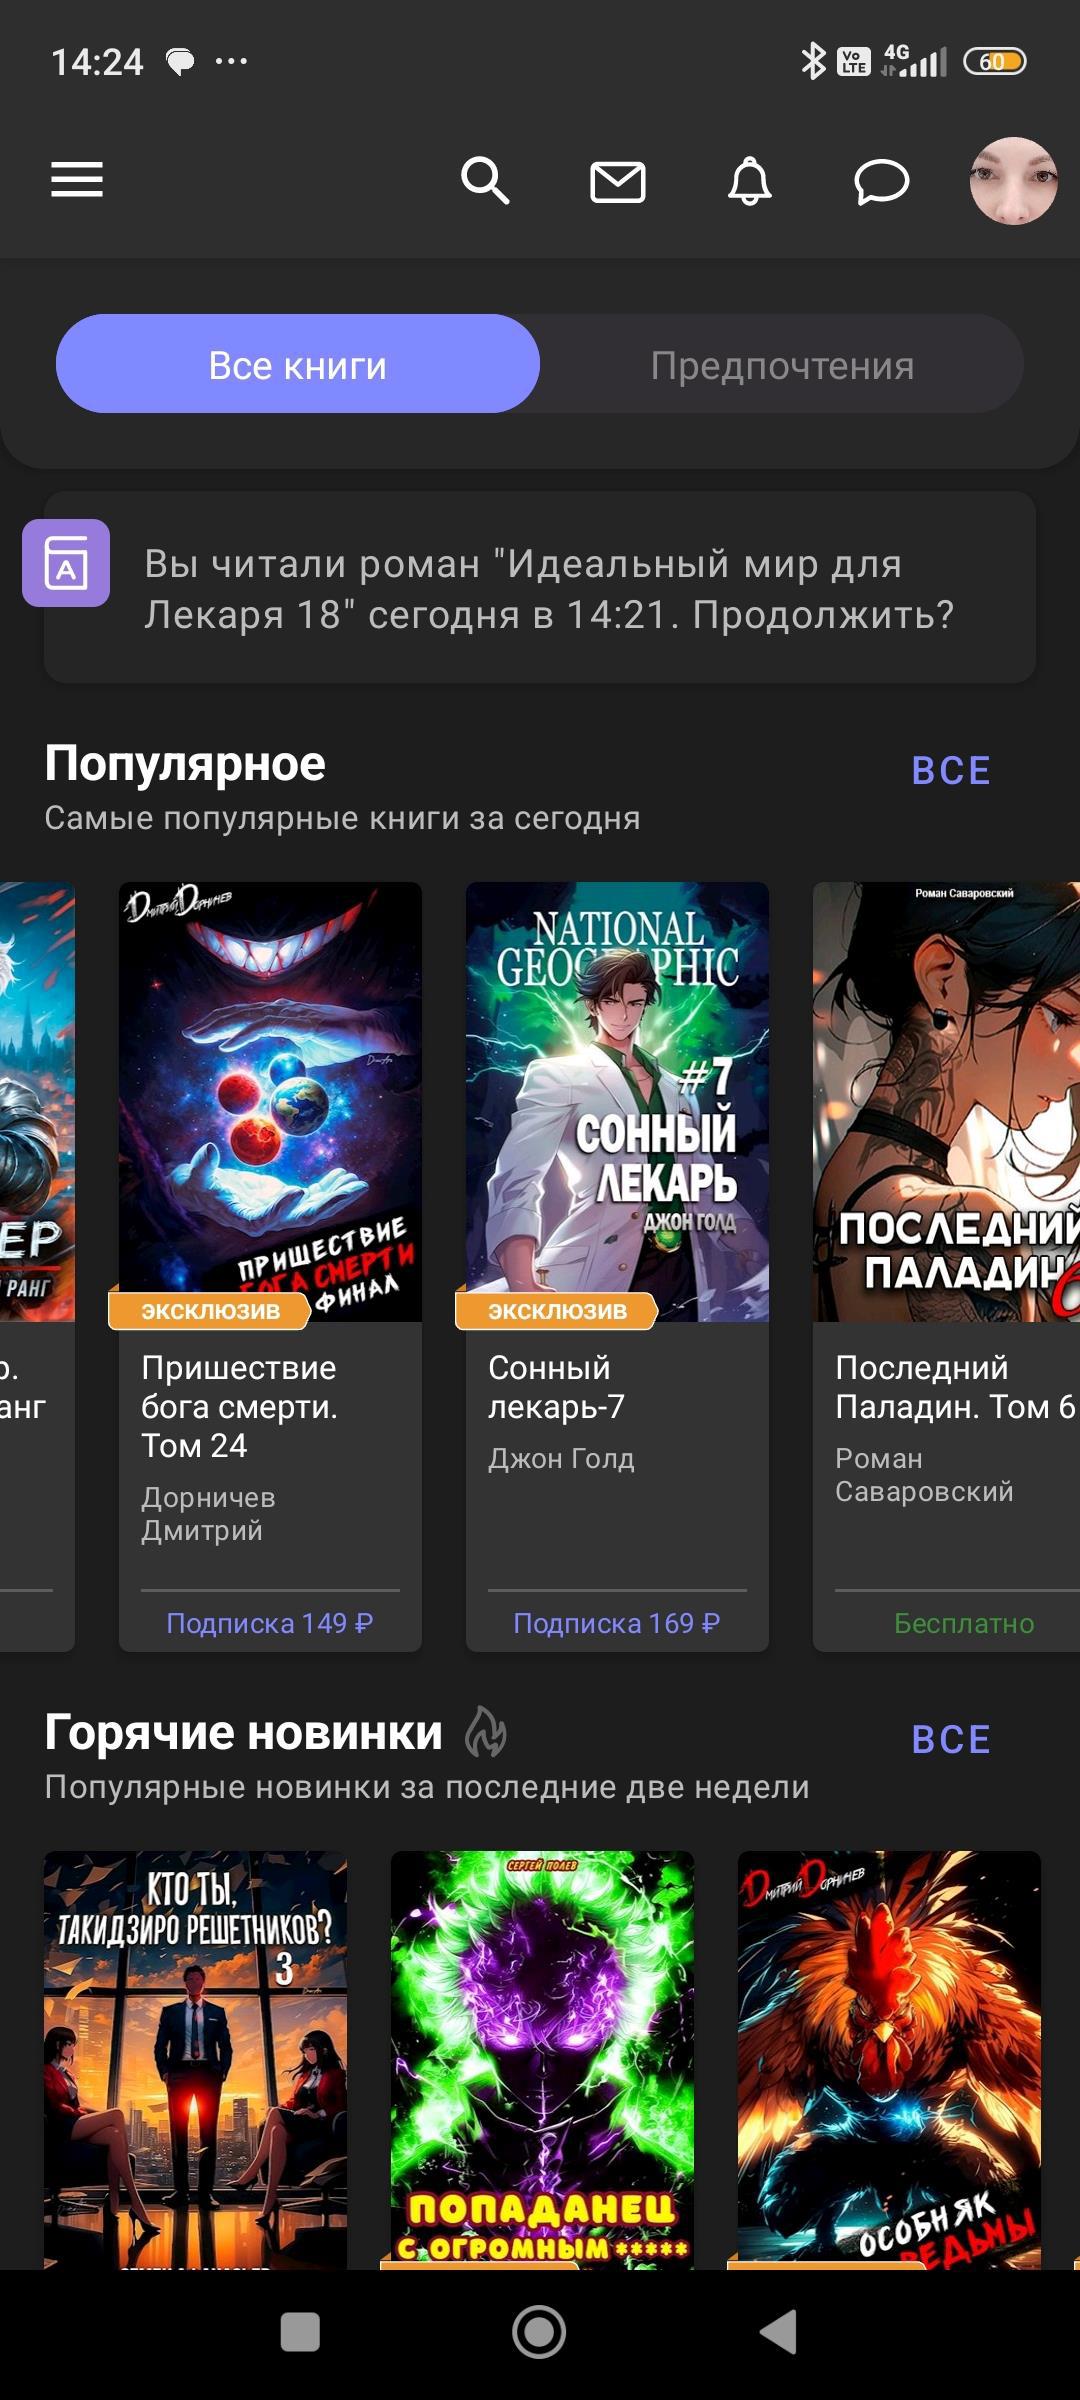Open Сонный лекарь-7 book cover
Image resolution: width=1080 pixels, height=2400 pixels.
pos(617,1102)
